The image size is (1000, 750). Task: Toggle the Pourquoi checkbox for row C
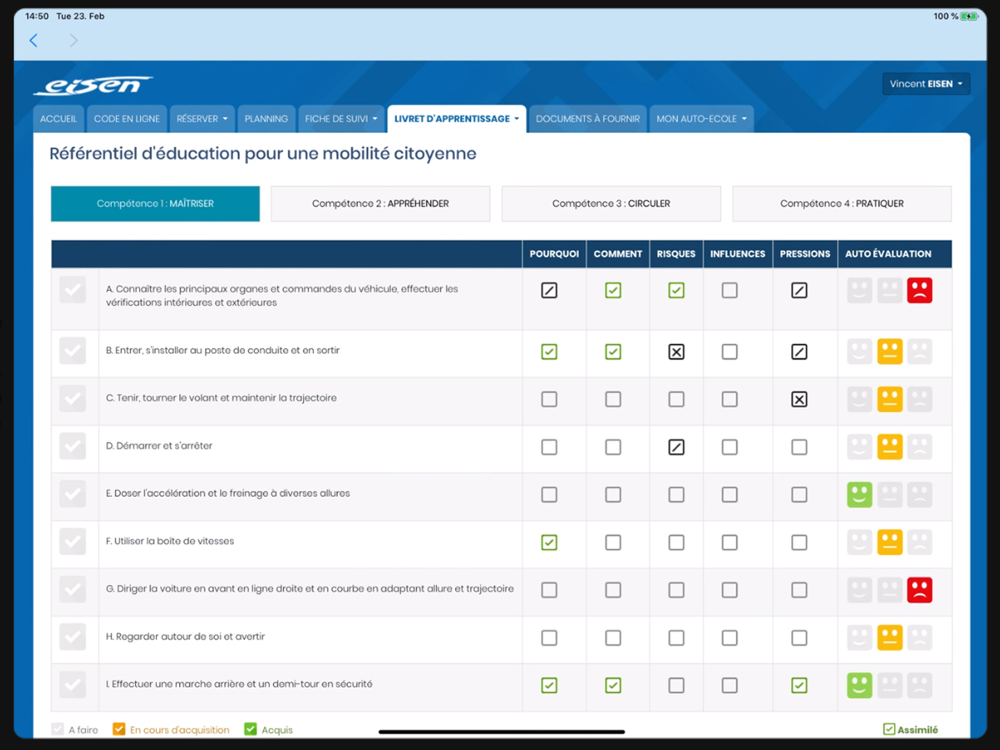(549, 399)
